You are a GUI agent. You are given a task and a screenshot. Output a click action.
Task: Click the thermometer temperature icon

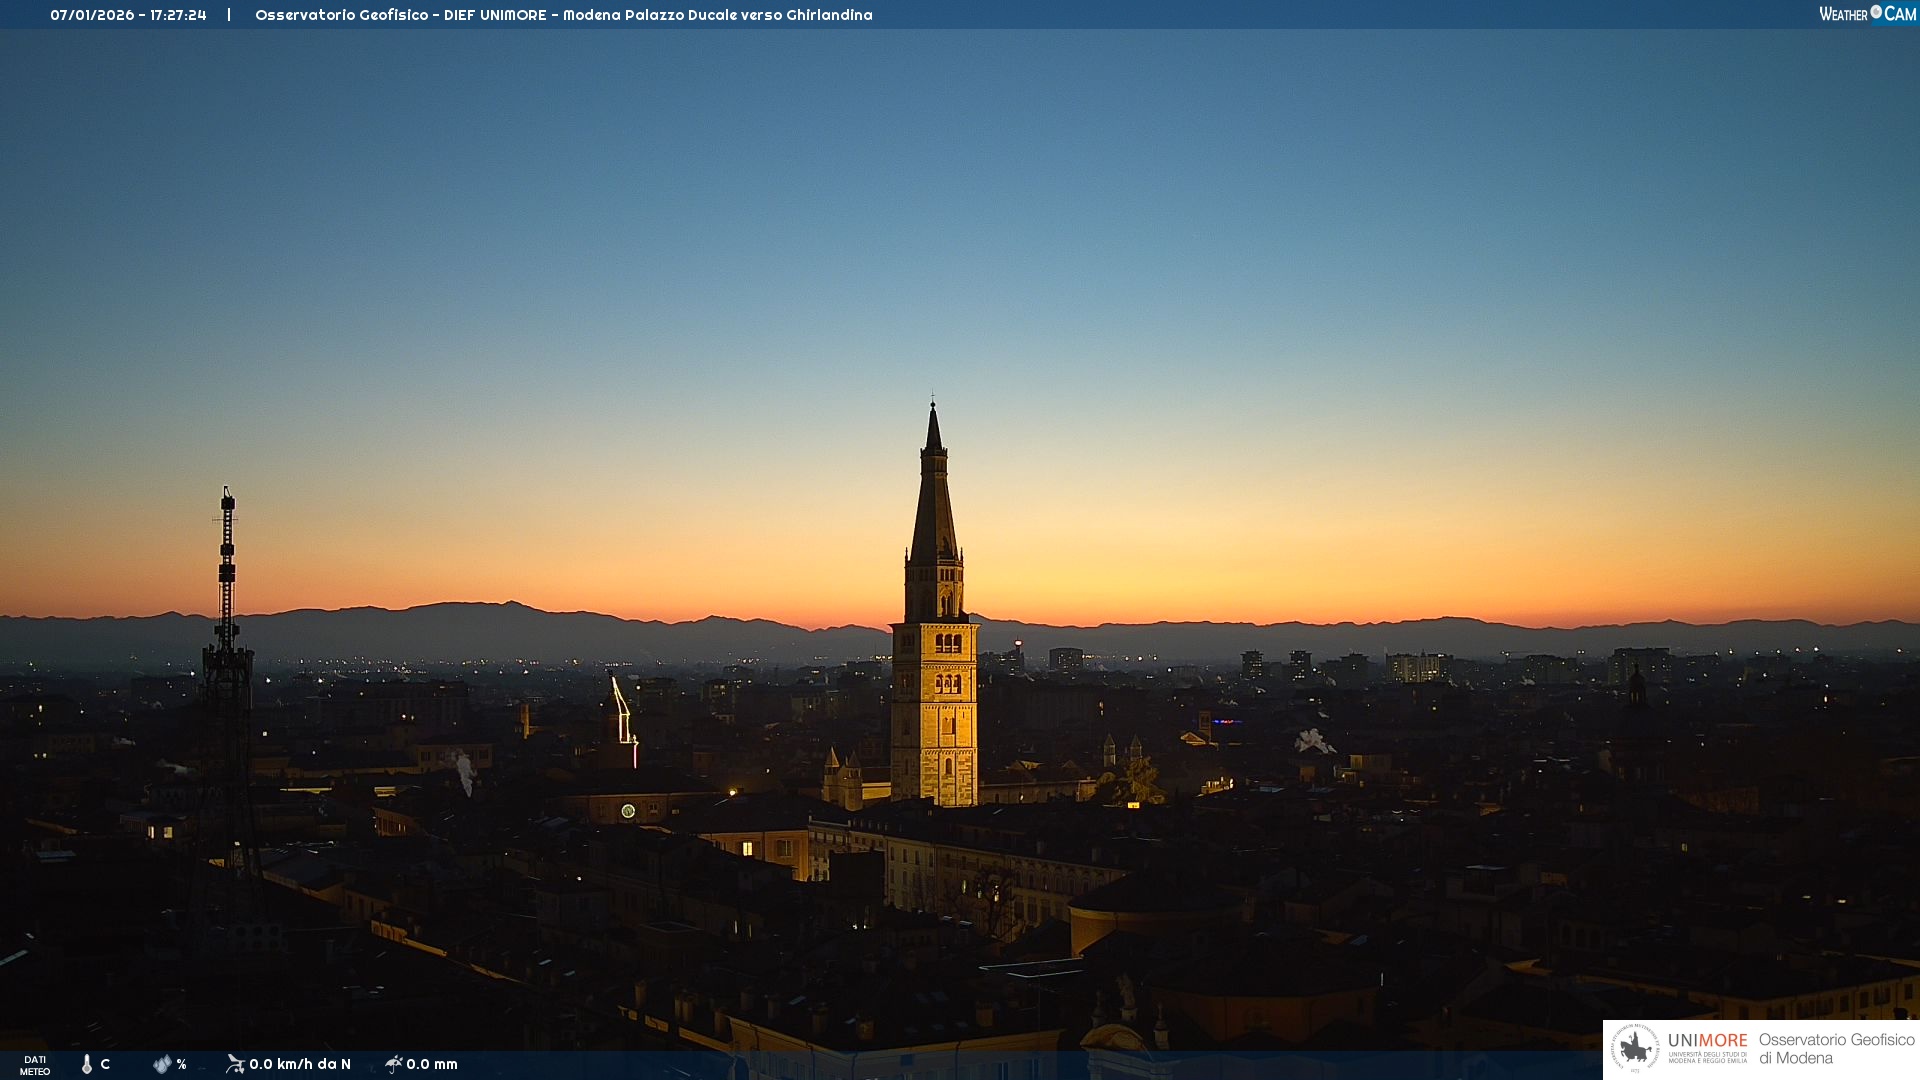(87, 1064)
